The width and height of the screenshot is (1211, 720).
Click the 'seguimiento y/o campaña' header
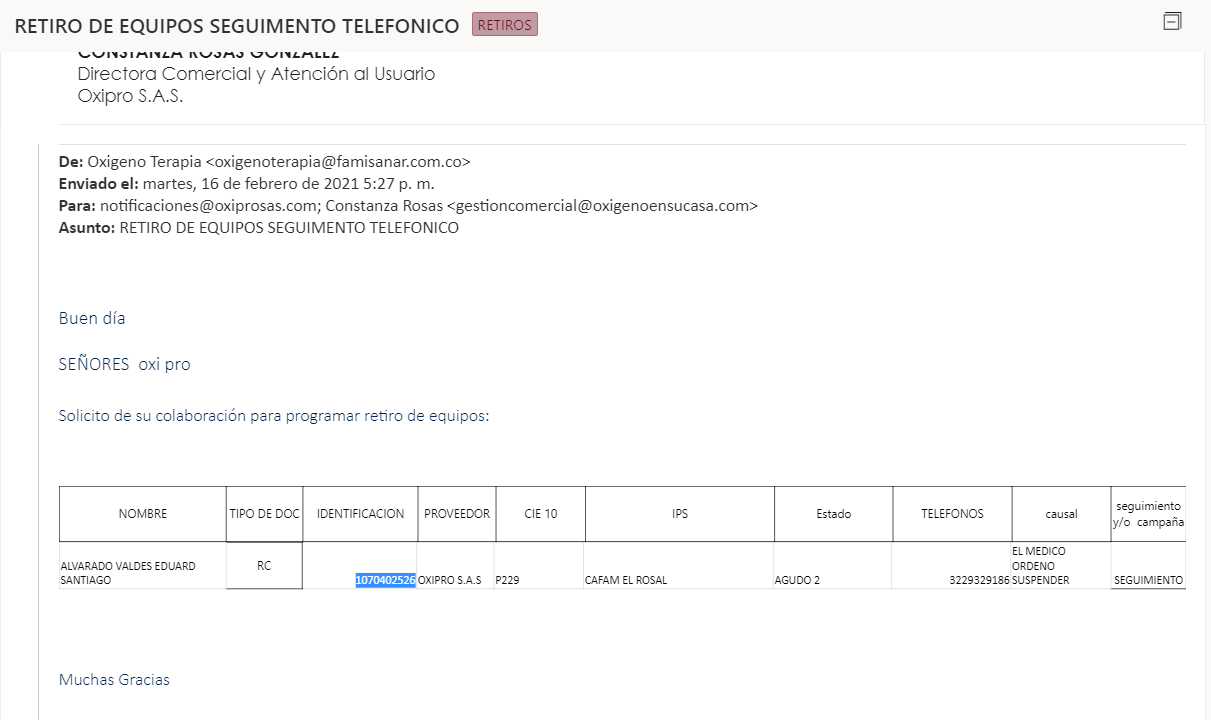click(x=1148, y=514)
